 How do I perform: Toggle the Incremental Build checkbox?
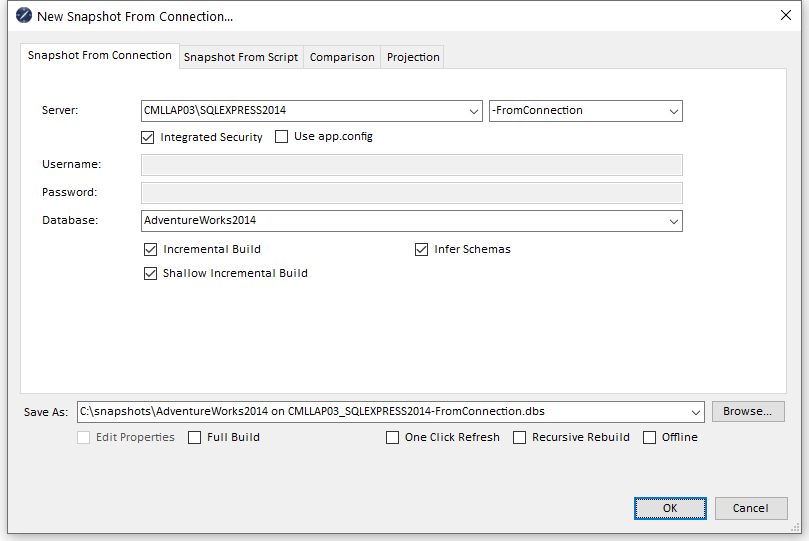coord(151,249)
